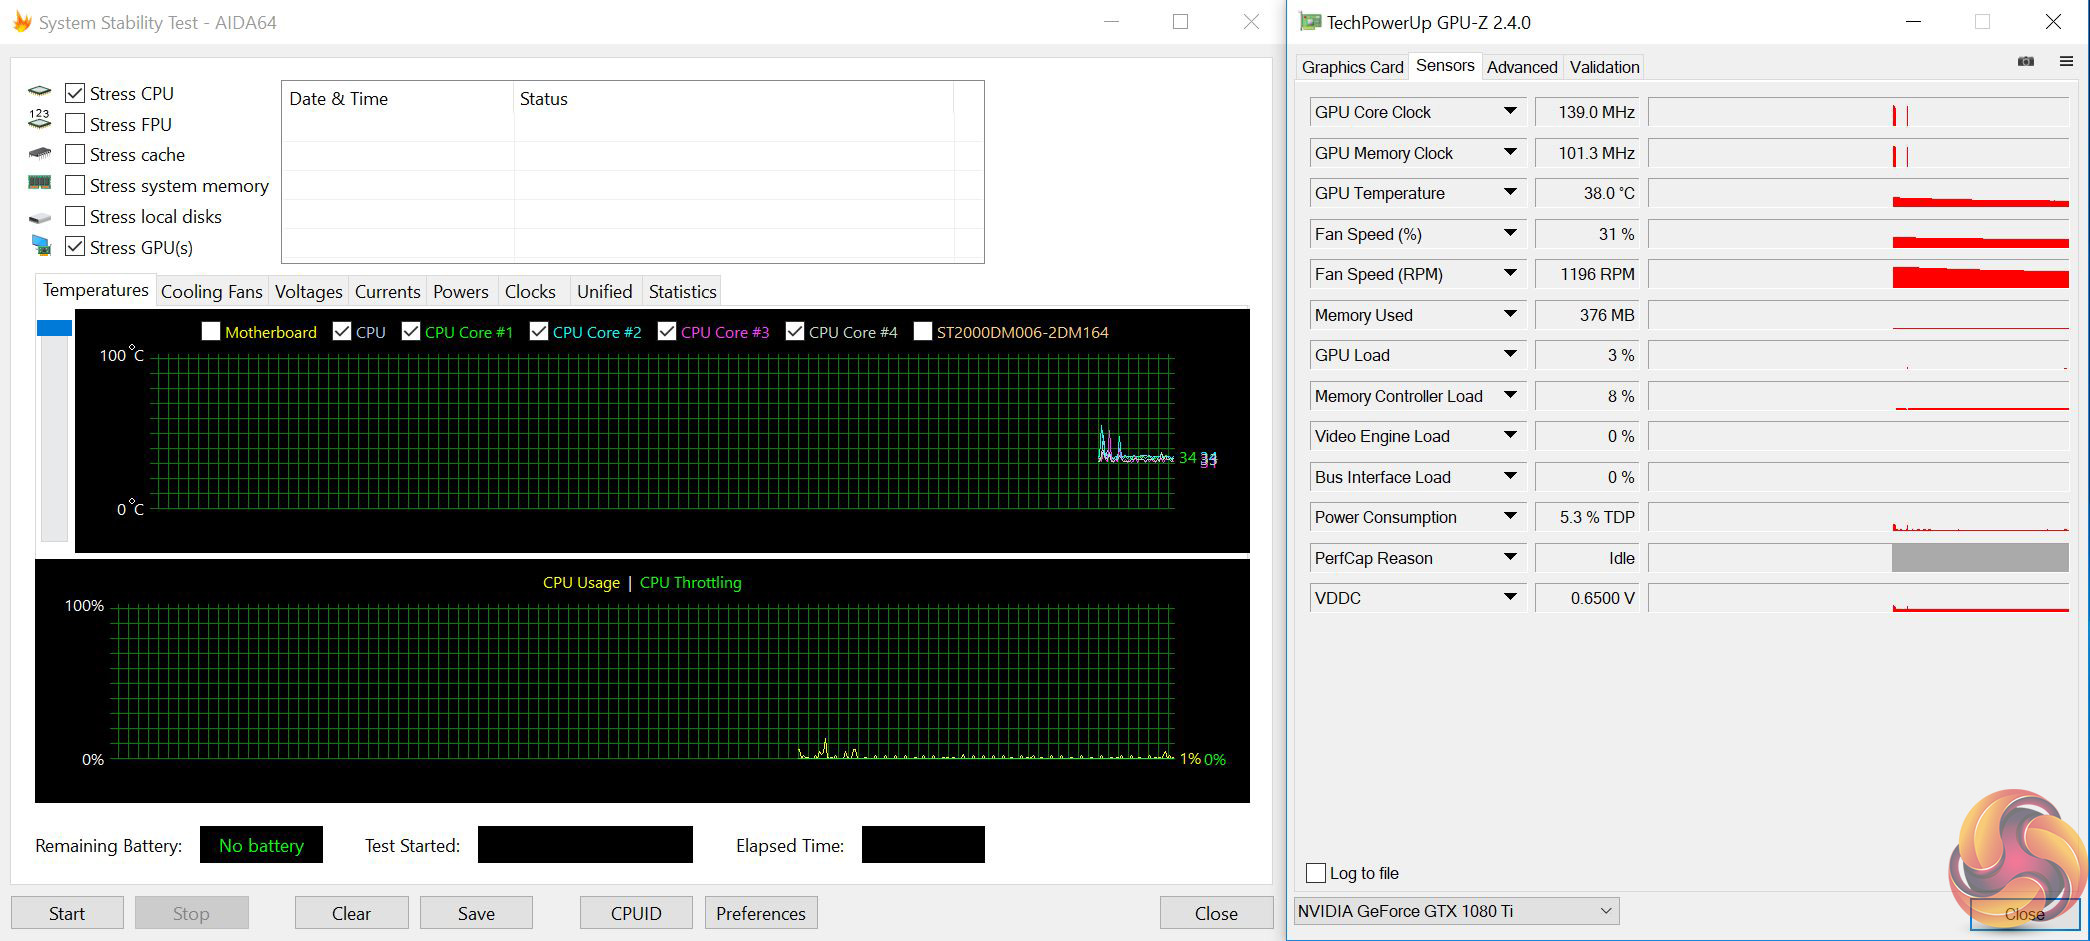The width and height of the screenshot is (2090, 941).
Task: Open the CPUID panel
Action: click(x=636, y=913)
